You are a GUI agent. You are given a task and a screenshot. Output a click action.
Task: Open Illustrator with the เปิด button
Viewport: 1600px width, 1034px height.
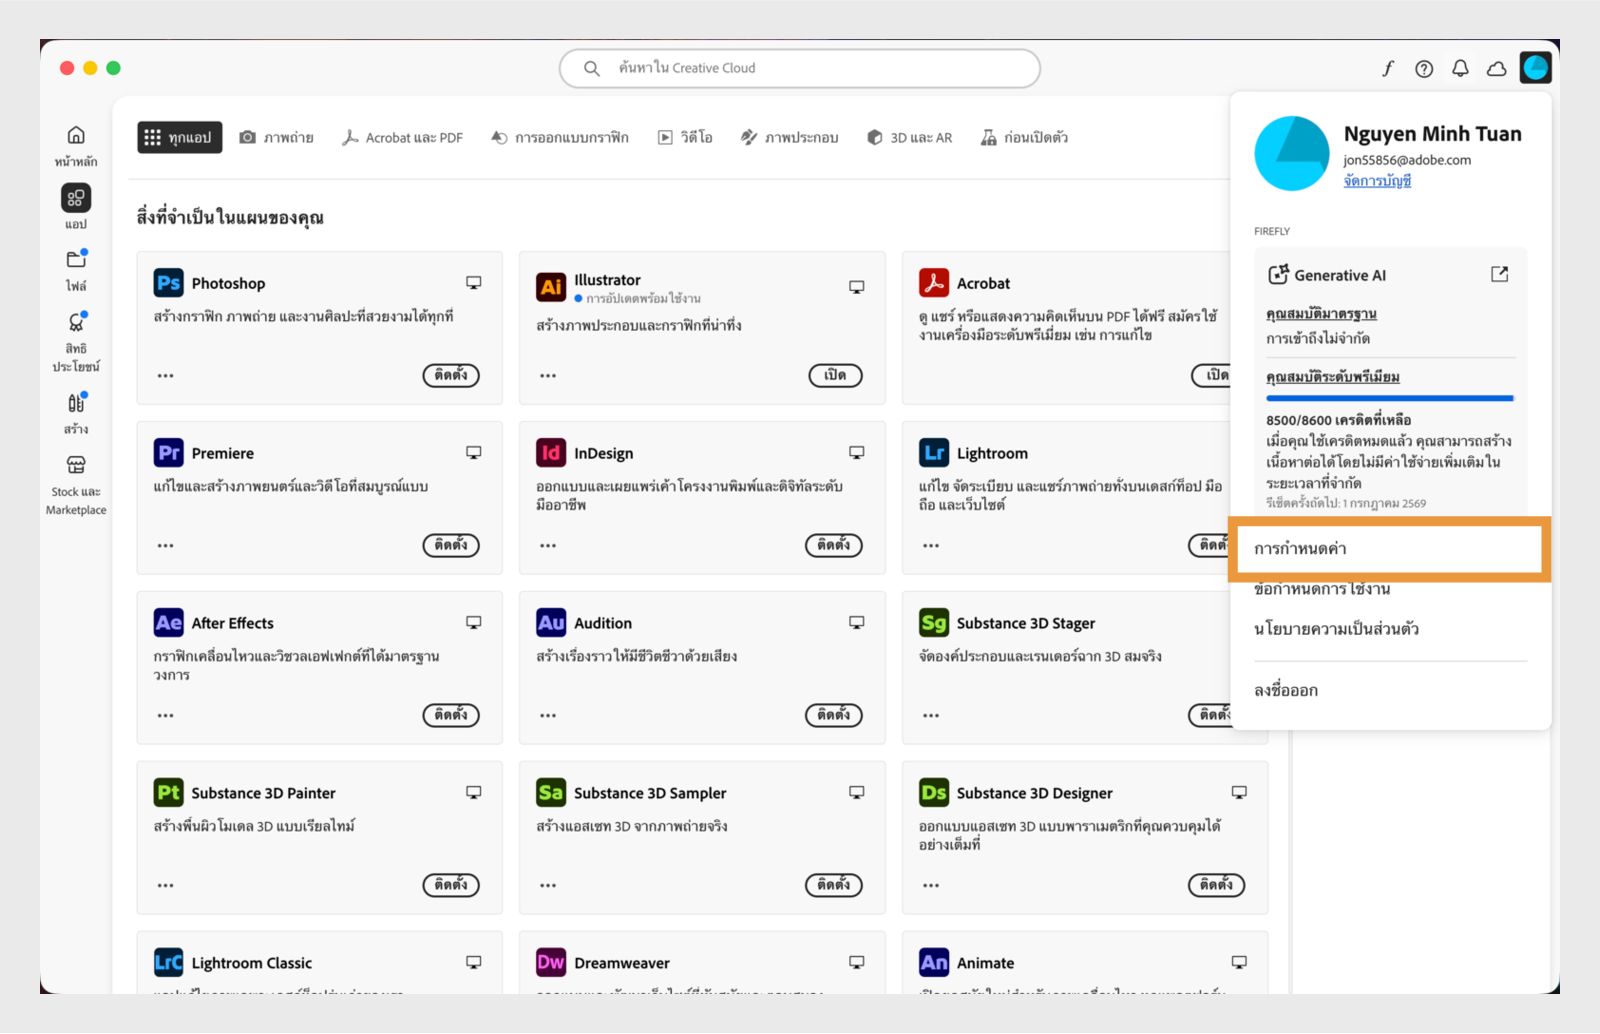(835, 375)
